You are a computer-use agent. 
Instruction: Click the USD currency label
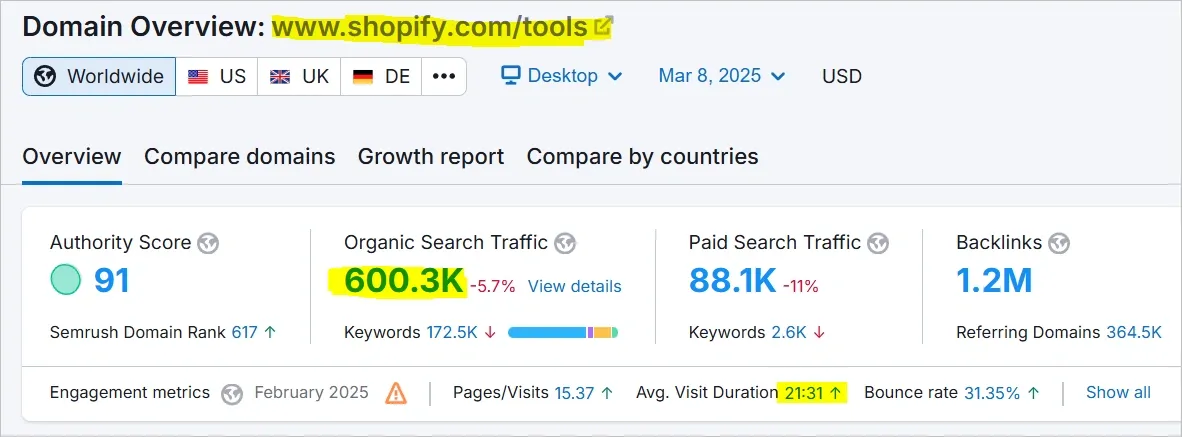click(842, 76)
